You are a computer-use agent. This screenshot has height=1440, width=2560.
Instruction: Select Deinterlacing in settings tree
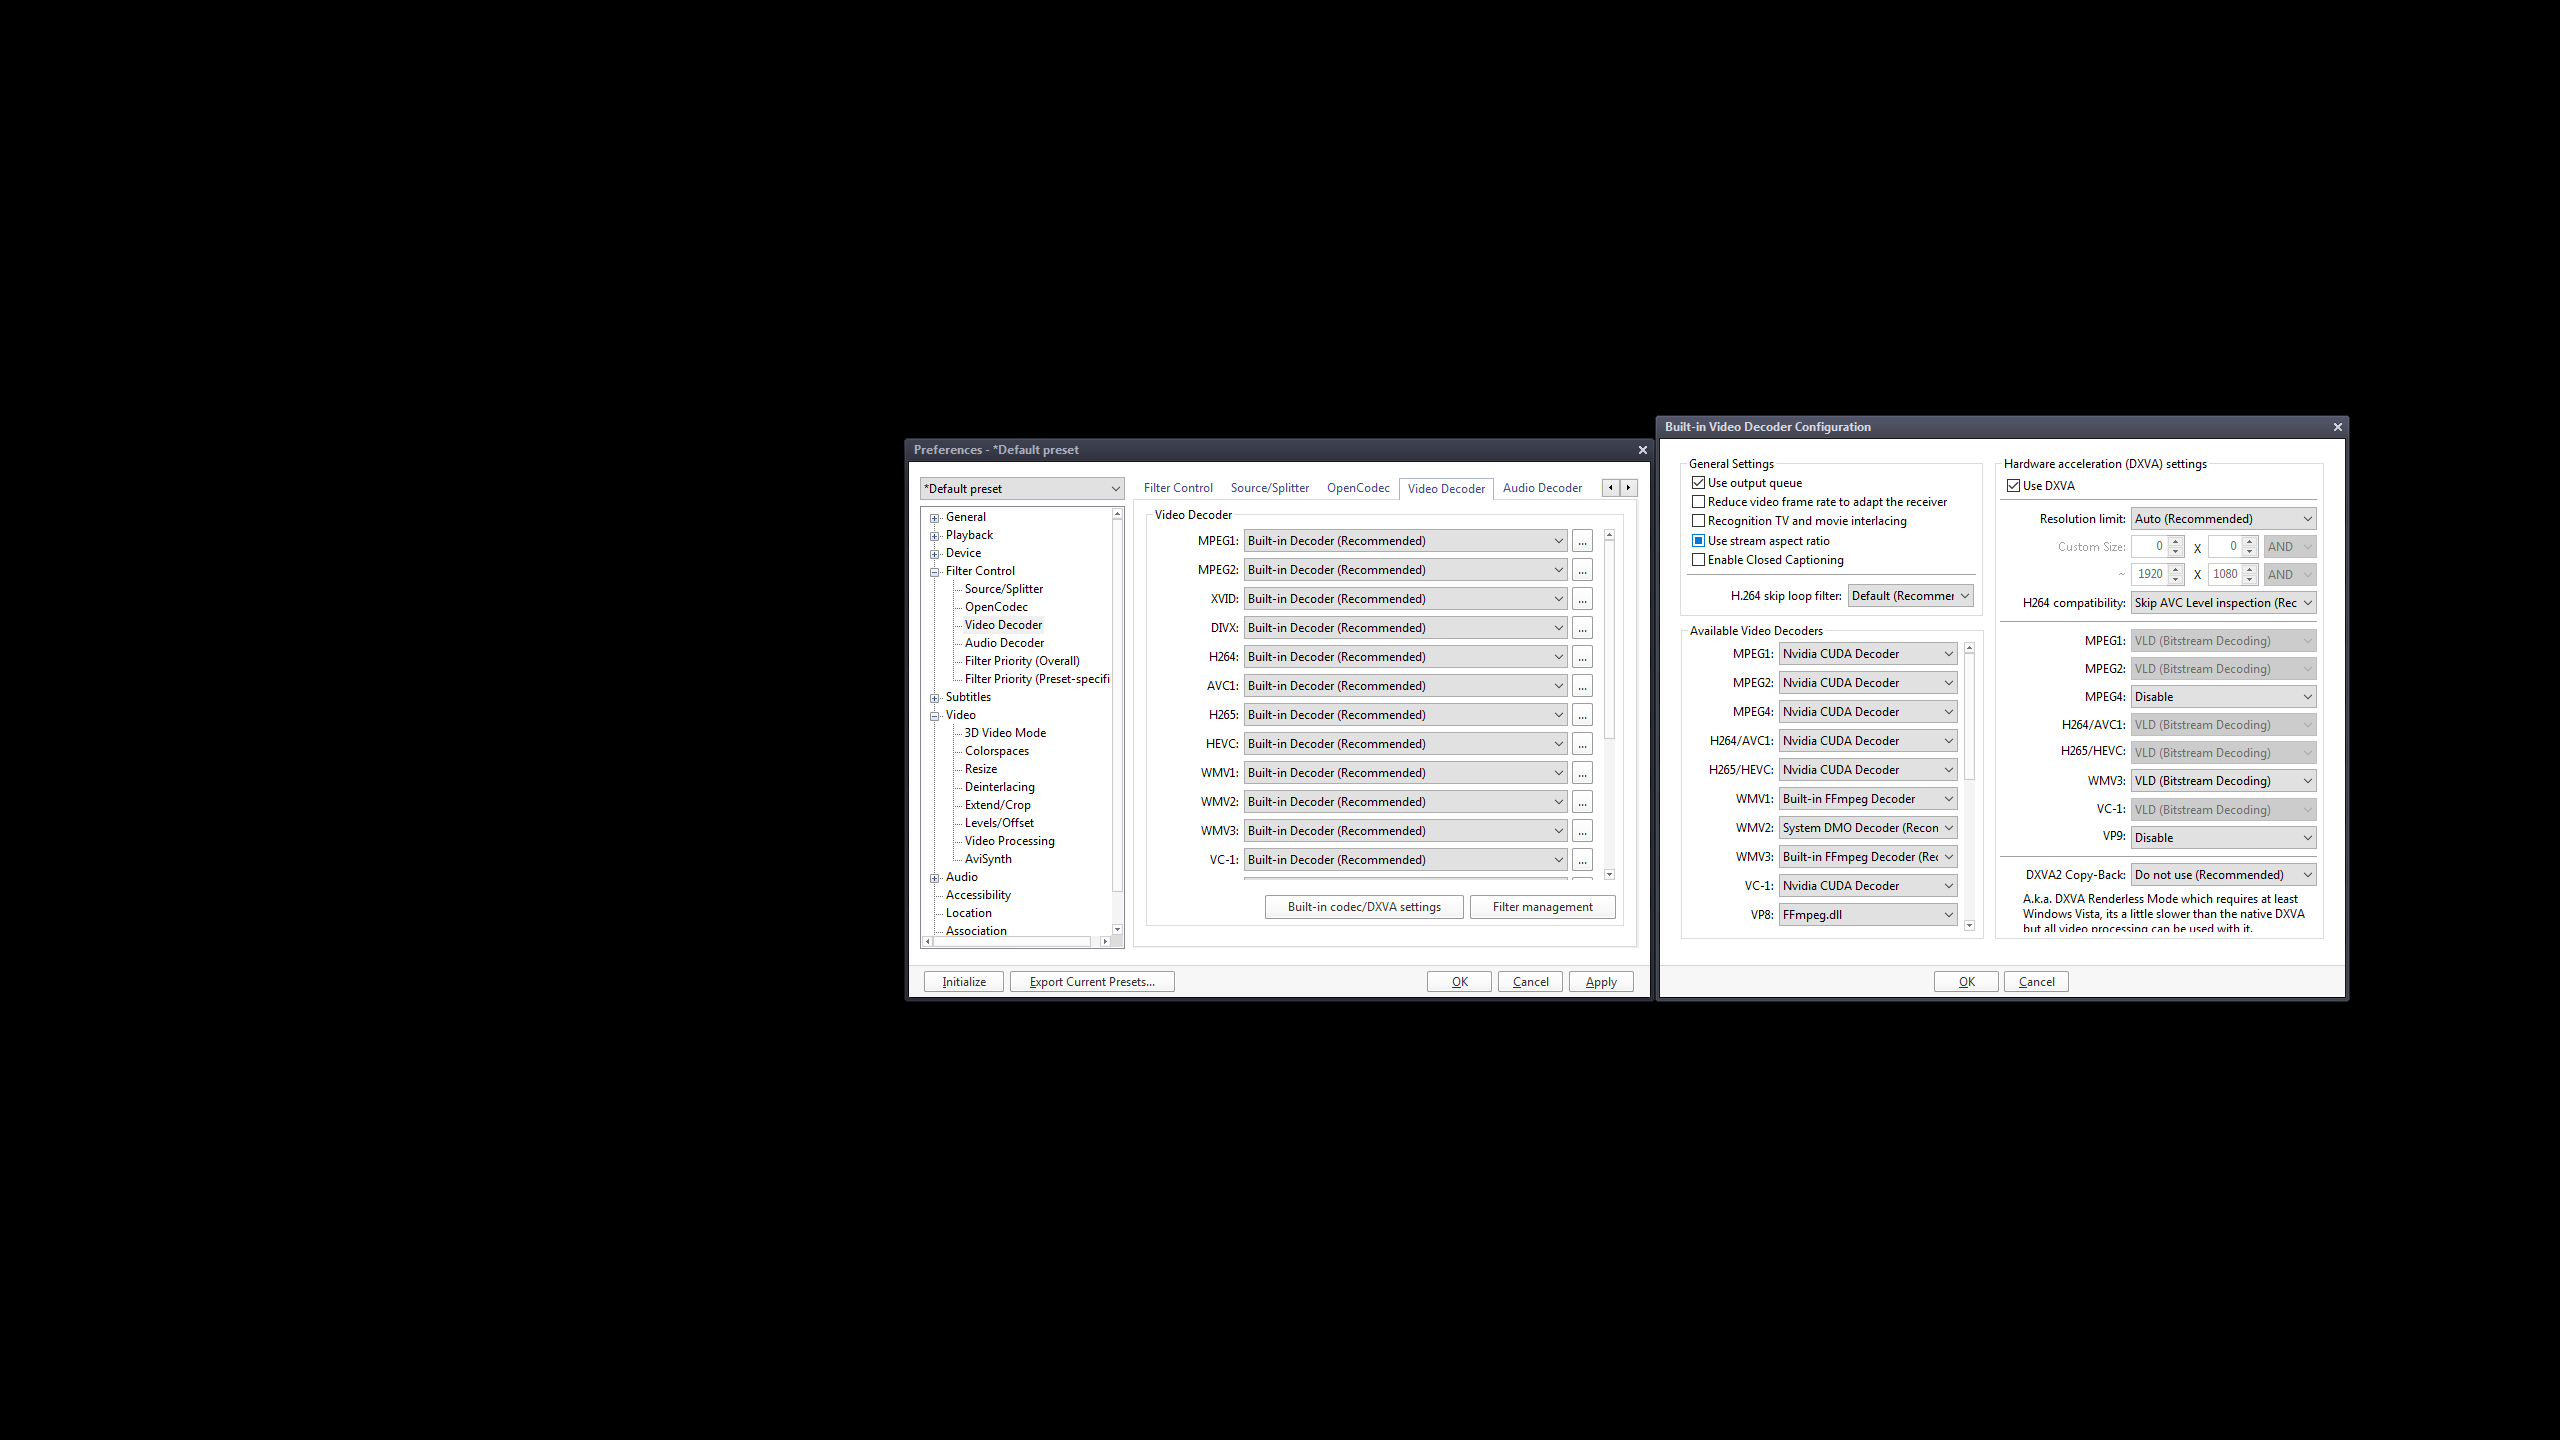999,787
